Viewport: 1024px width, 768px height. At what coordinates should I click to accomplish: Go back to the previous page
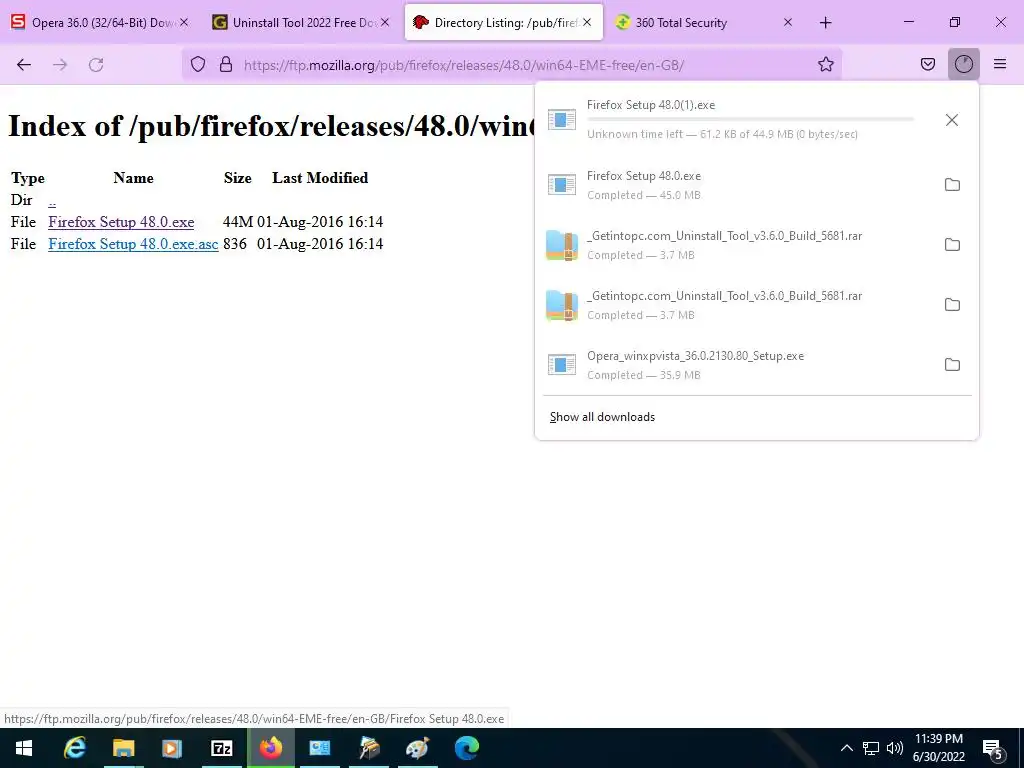pyautogui.click(x=24, y=65)
